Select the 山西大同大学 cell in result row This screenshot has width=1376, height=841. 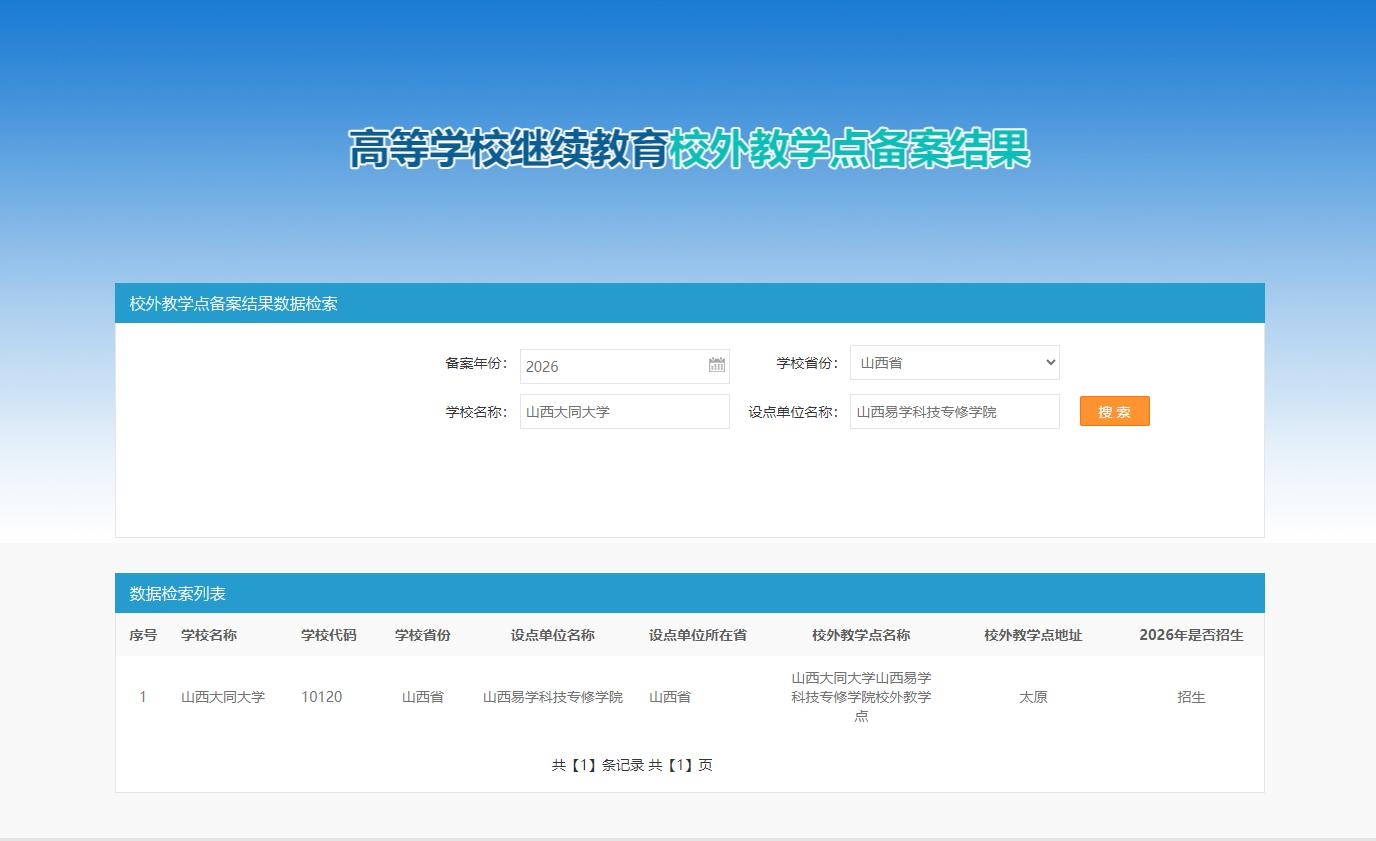click(x=223, y=697)
